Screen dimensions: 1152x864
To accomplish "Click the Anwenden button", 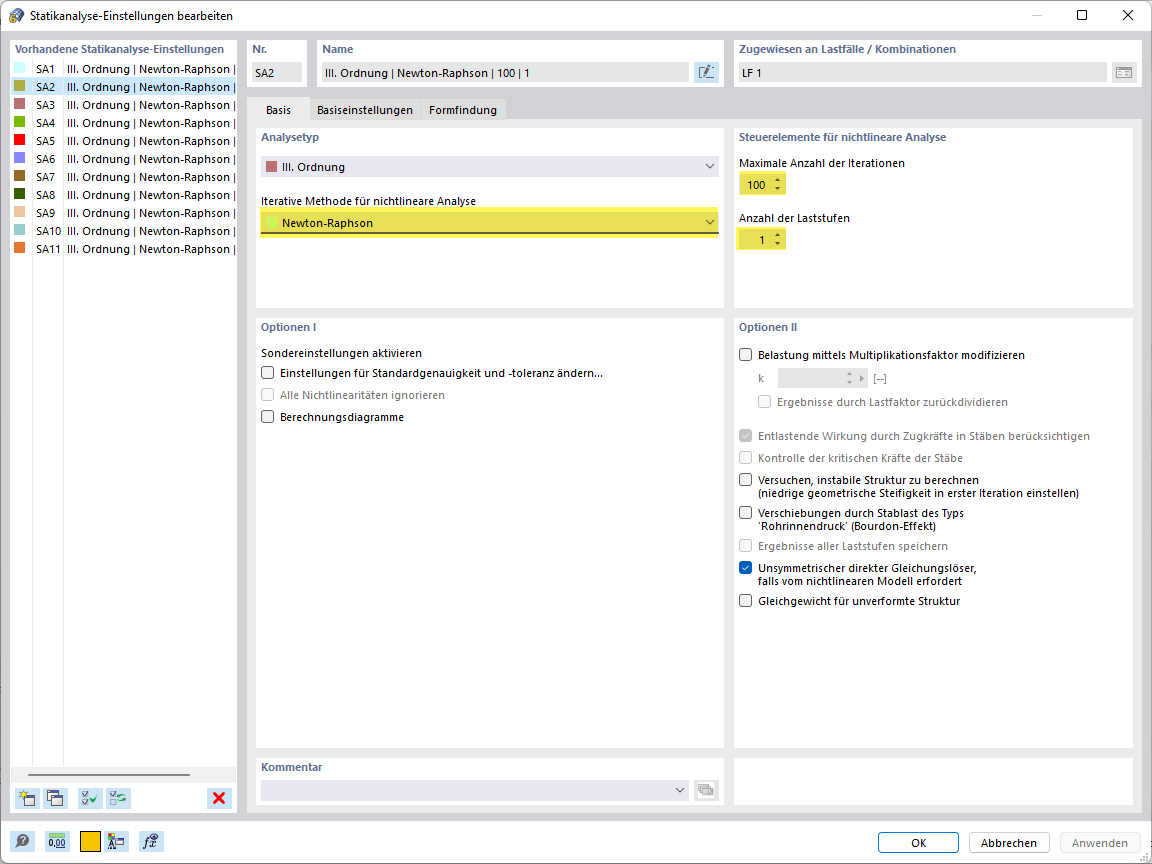I will pyautogui.click(x=1099, y=842).
